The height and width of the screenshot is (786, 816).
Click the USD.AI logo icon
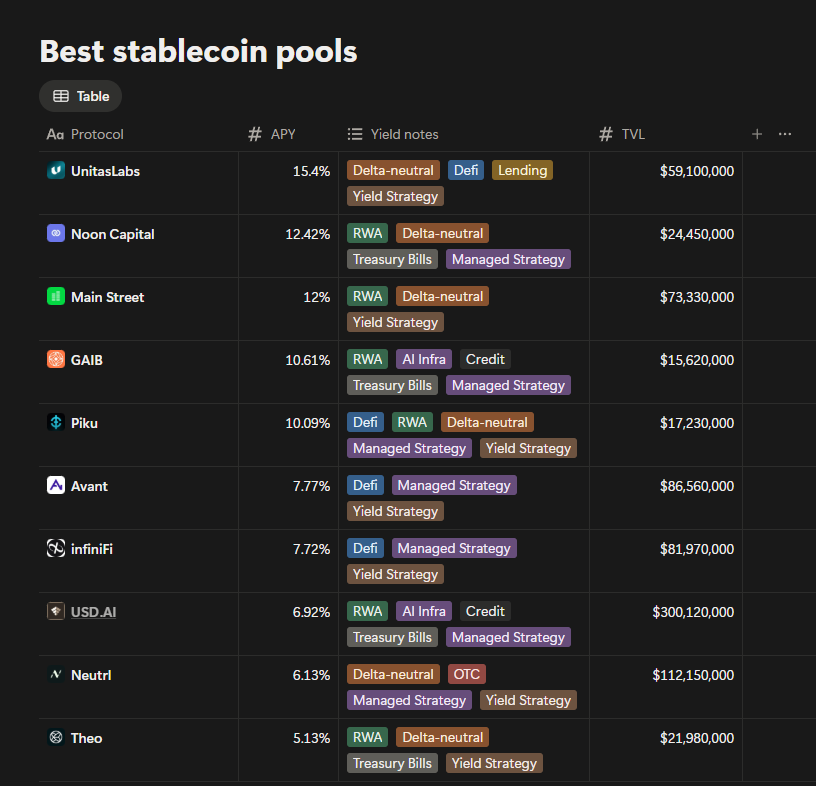[x=56, y=611]
